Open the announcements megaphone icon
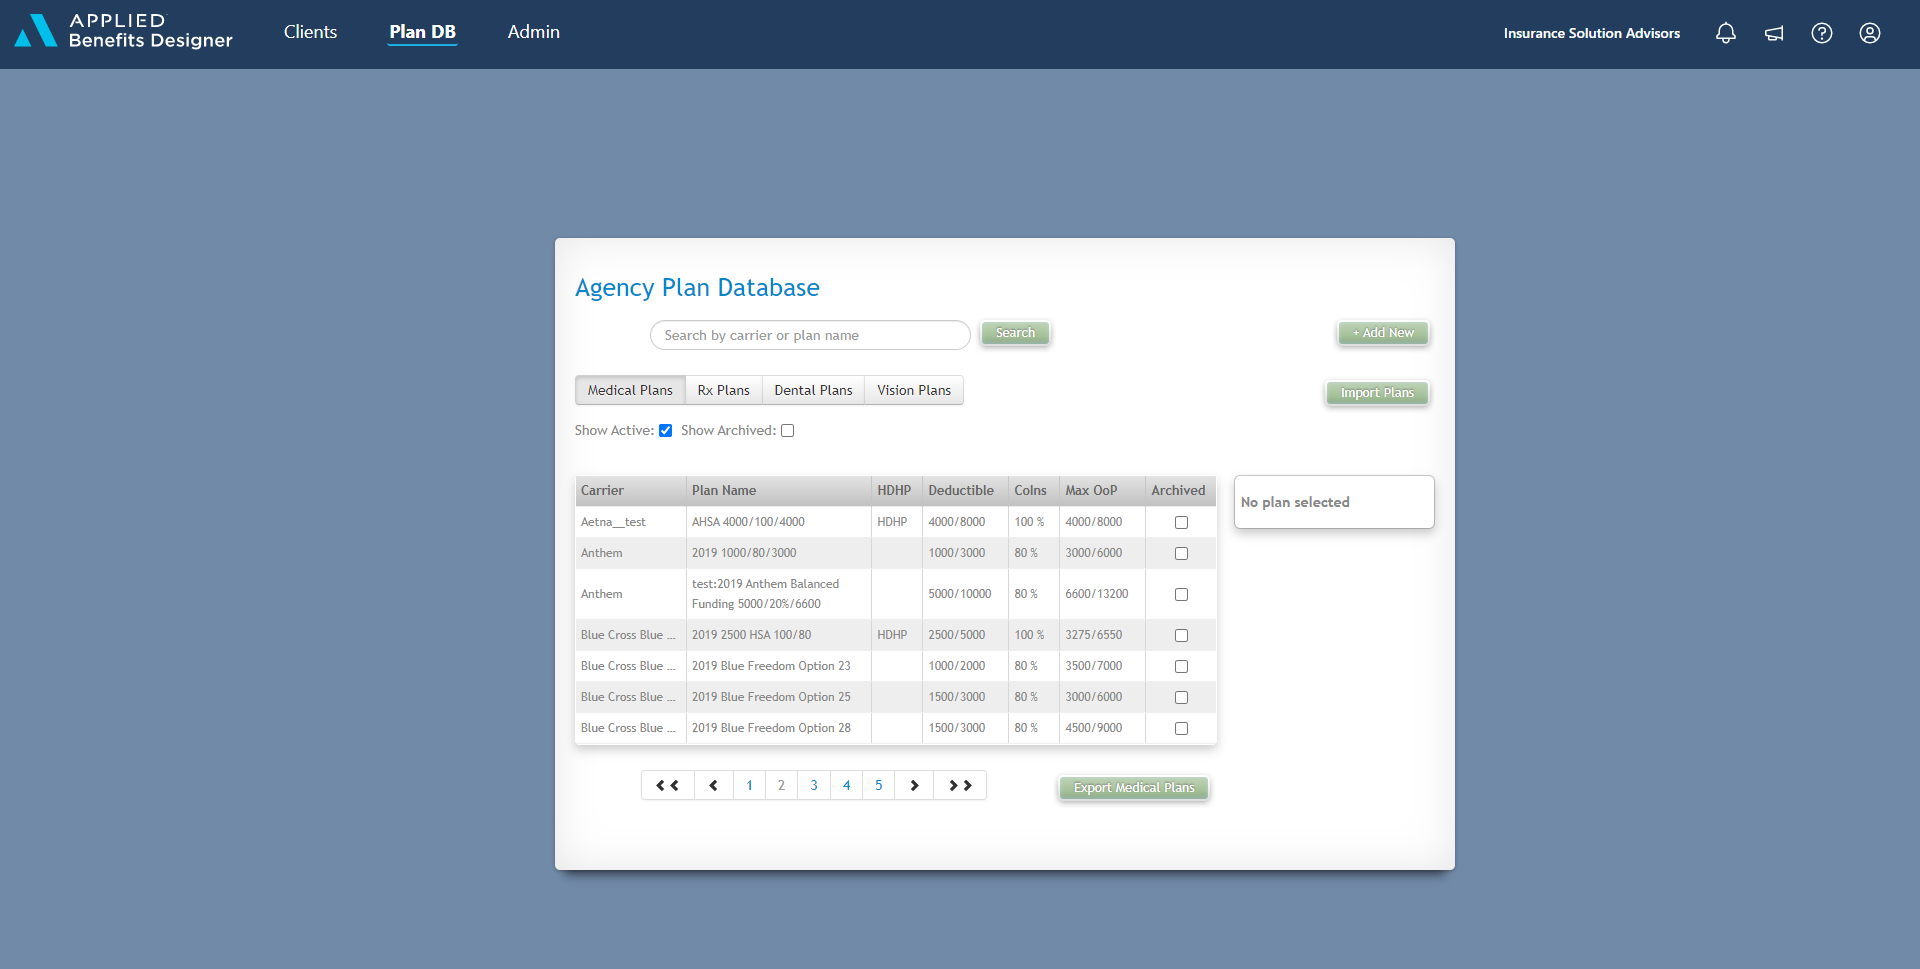This screenshot has width=1920, height=969. click(x=1774, y=33)
